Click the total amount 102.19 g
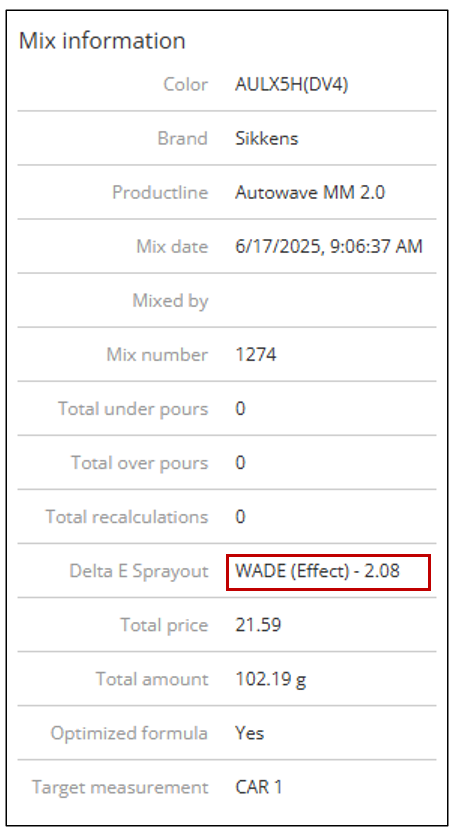Viewport: 453px width, 833px height. (271, 679)
